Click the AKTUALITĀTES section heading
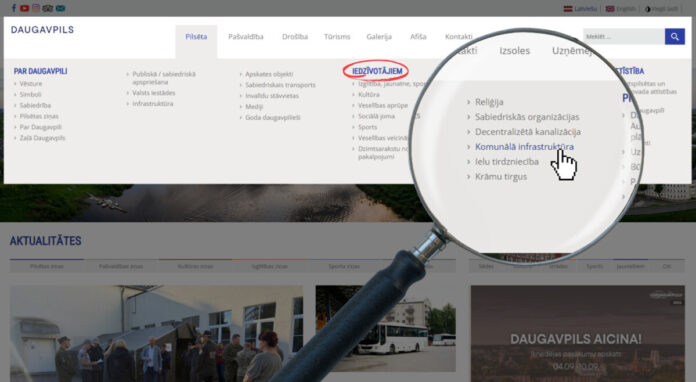Screen dimensions: 696x382 coord(46,241)
